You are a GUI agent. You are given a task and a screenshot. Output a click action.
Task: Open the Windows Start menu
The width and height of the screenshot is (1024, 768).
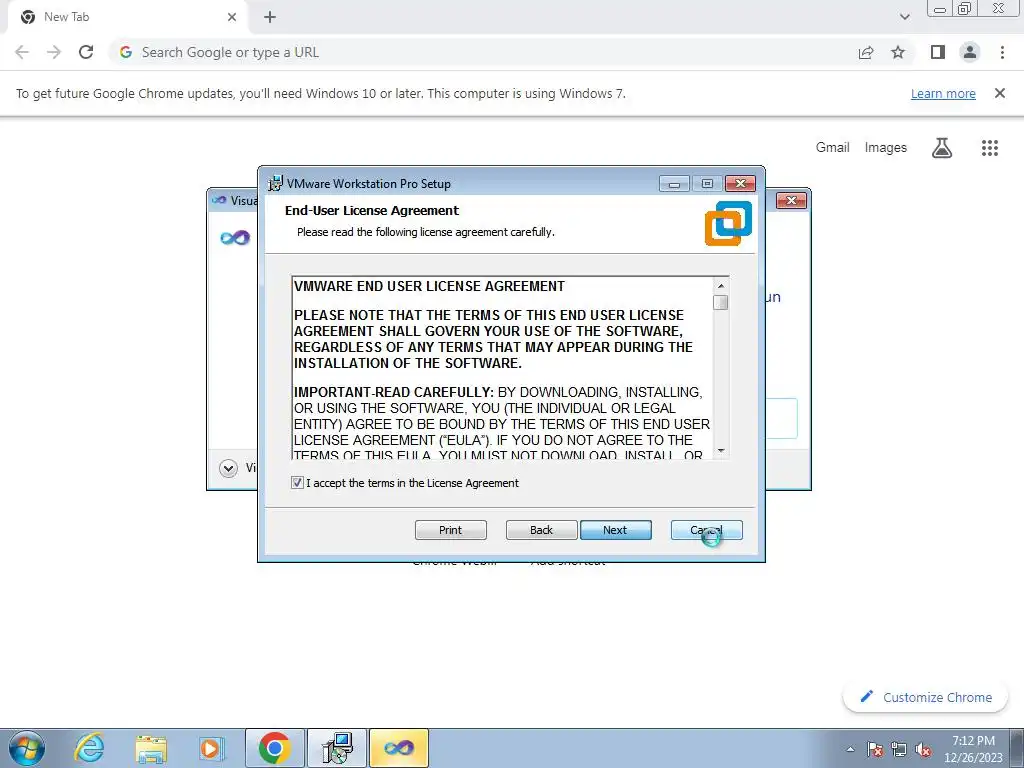[x=27, y=748]
